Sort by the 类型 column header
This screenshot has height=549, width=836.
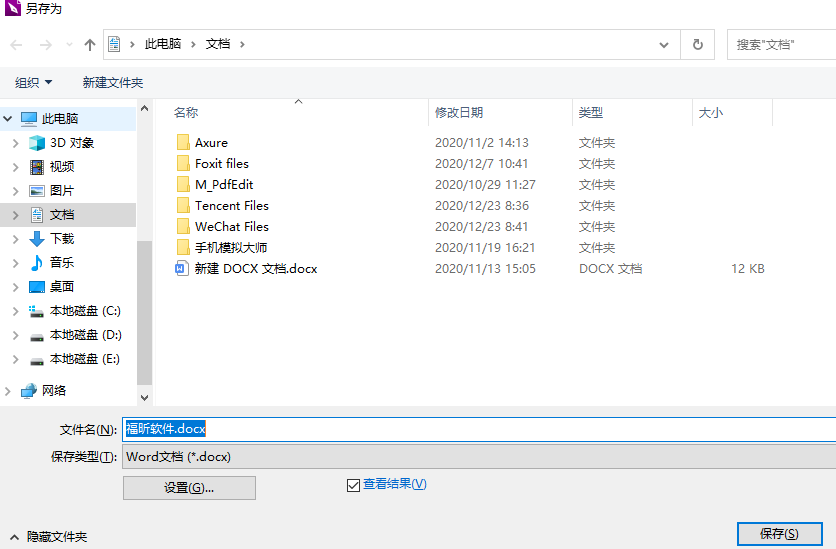(x=591, y=112)
